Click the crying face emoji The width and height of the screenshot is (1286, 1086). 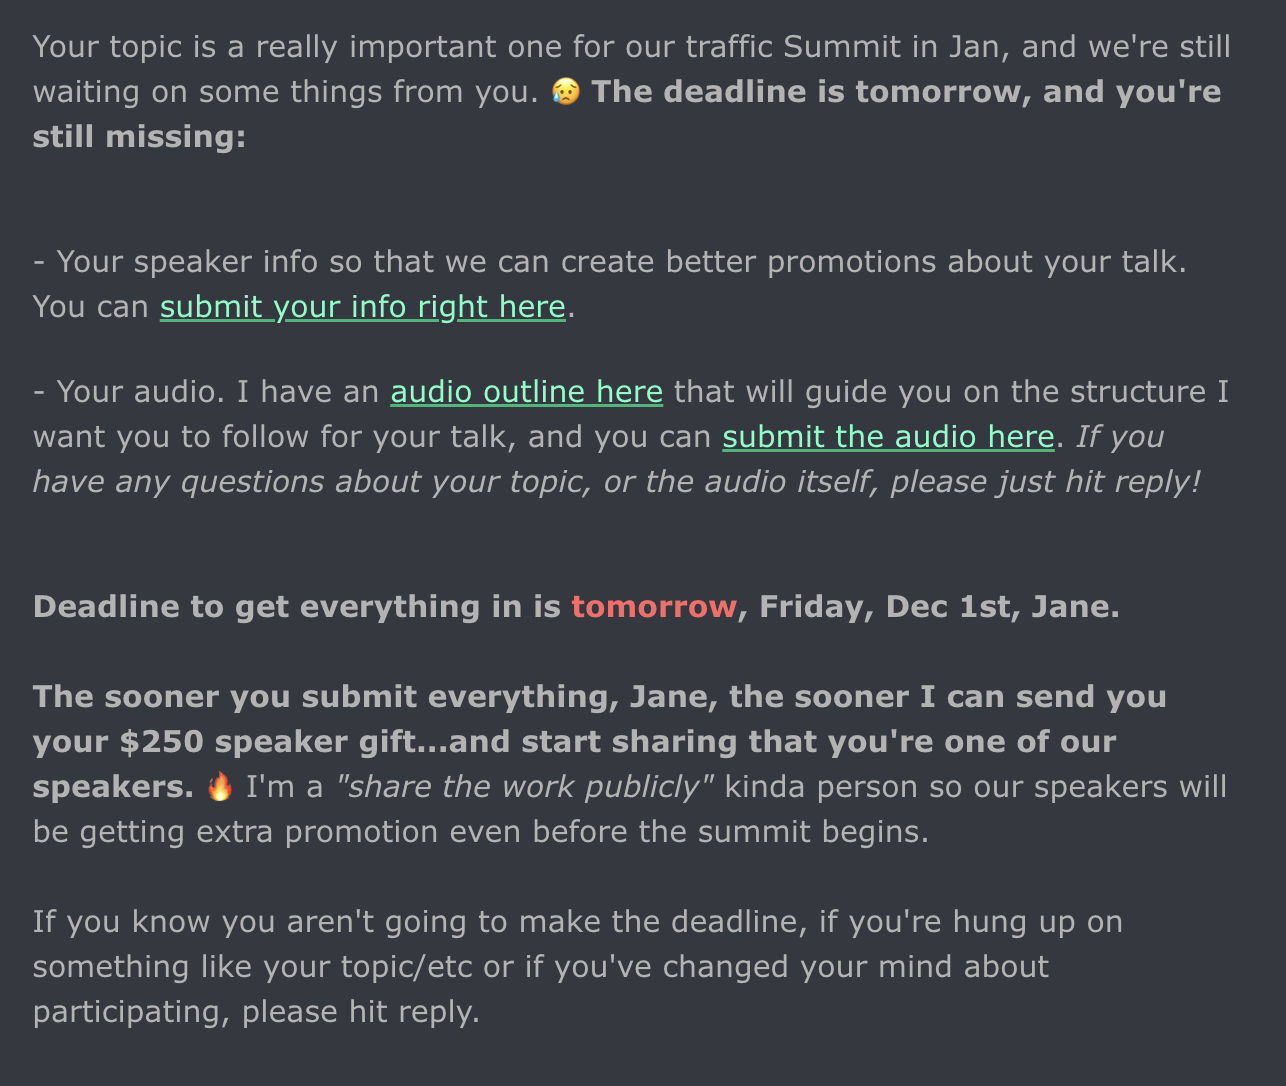(565, 92)
